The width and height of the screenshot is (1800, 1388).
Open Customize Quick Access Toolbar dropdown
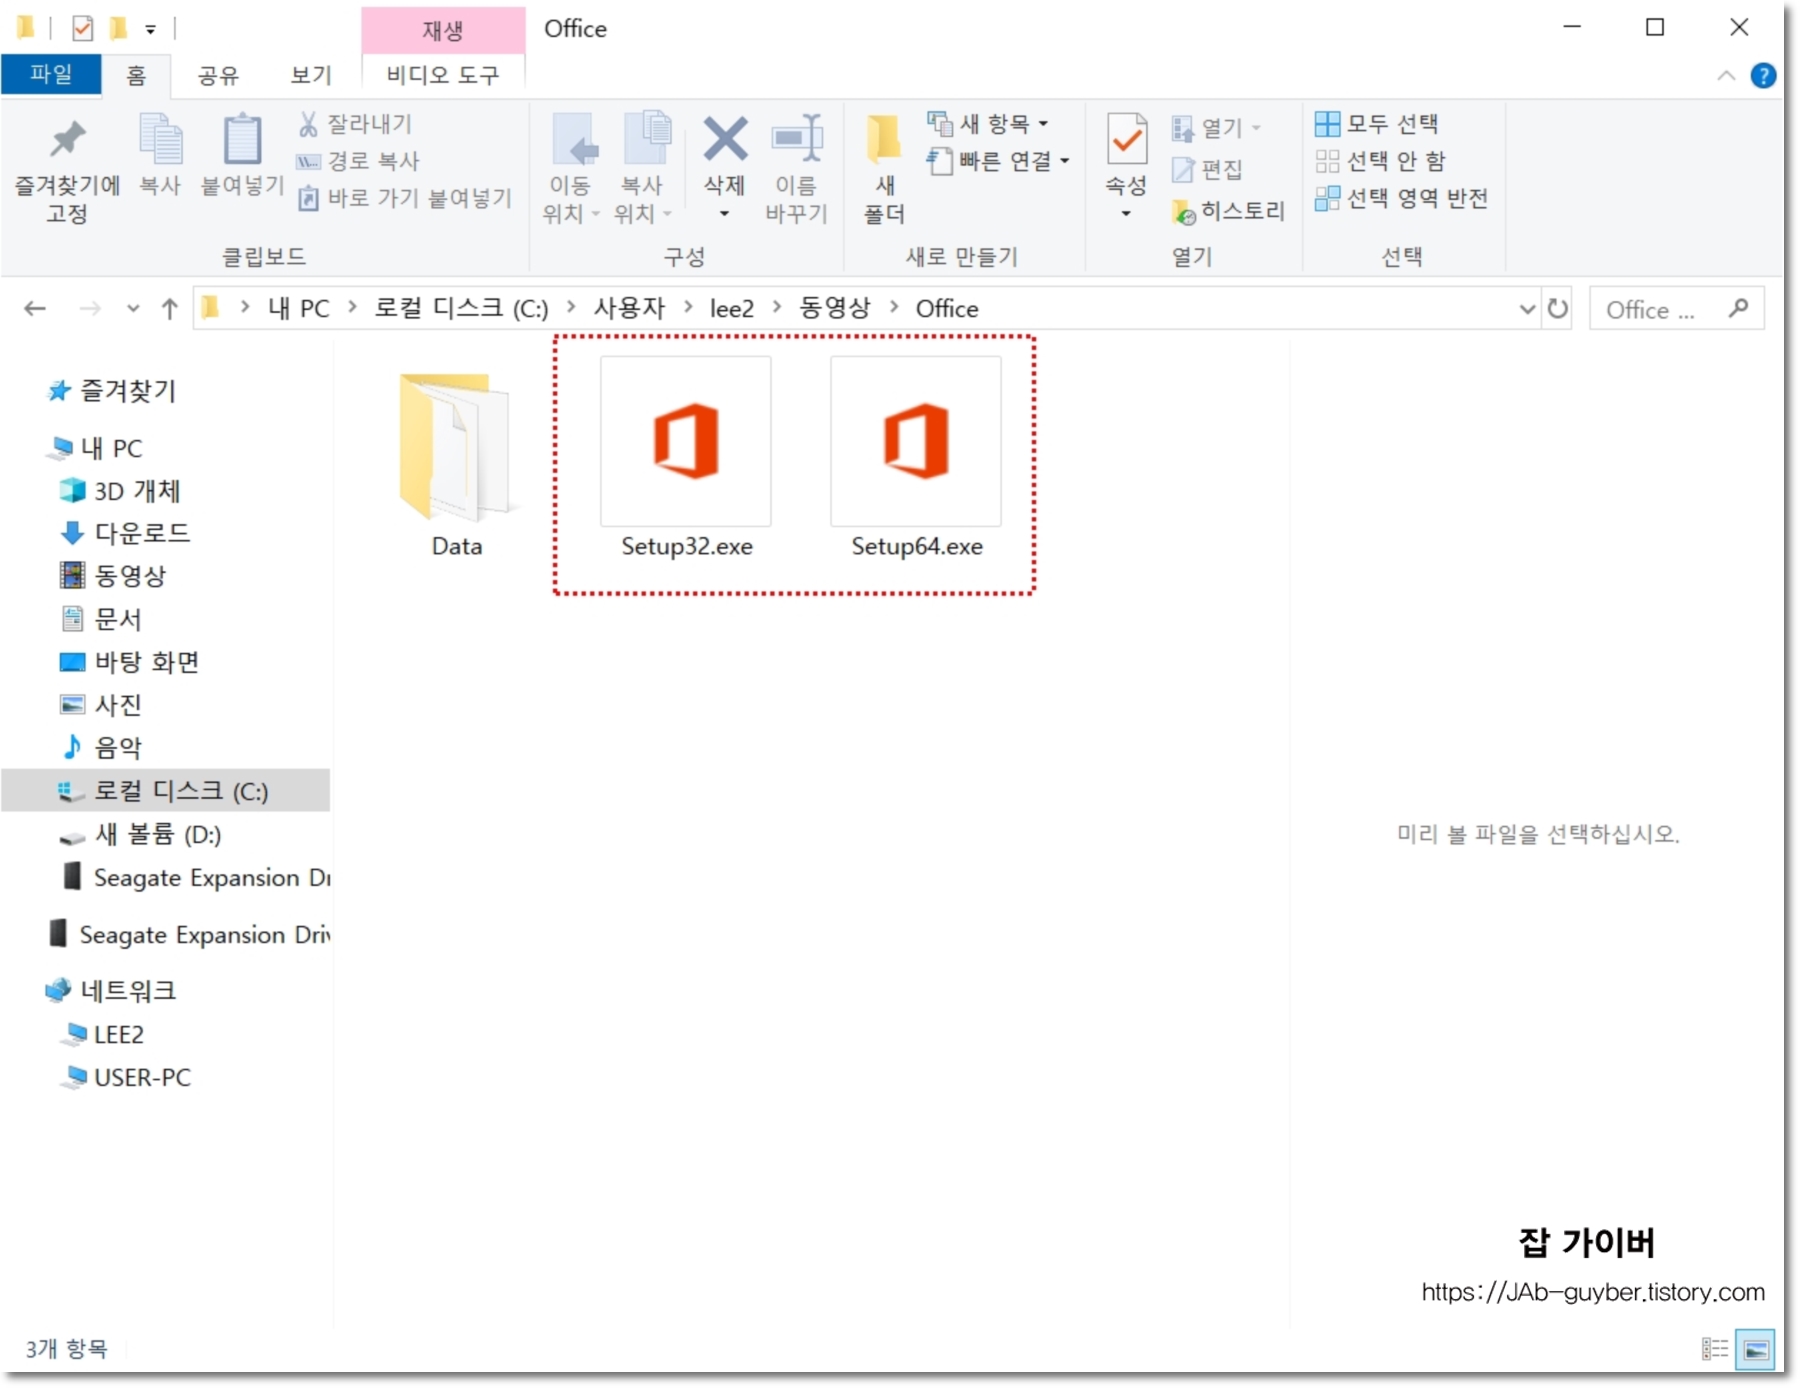(151, 30)
